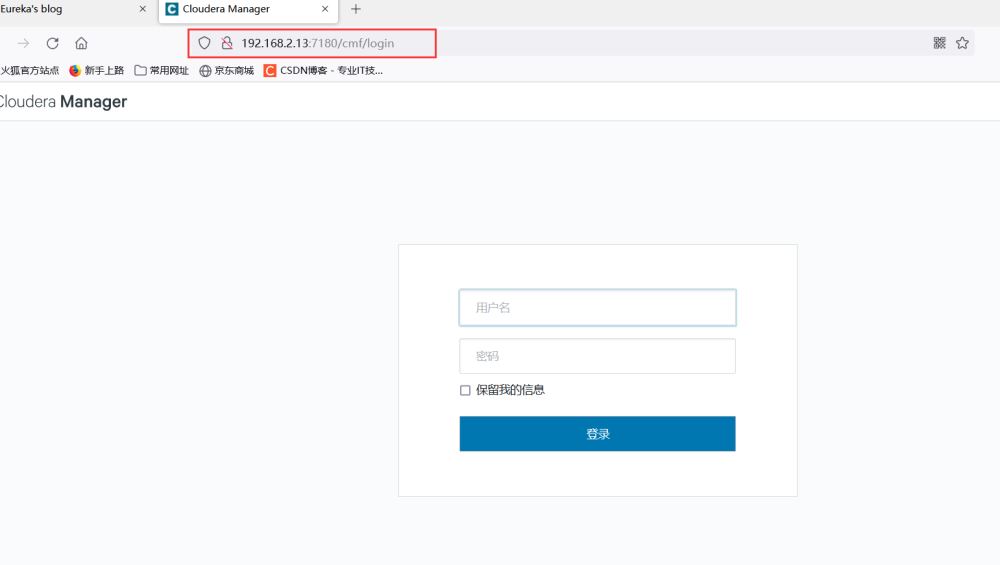This screenshot has height=565, width=1000.
Task: Click the forward navigation arrow
Action: [x=23, y=43]
